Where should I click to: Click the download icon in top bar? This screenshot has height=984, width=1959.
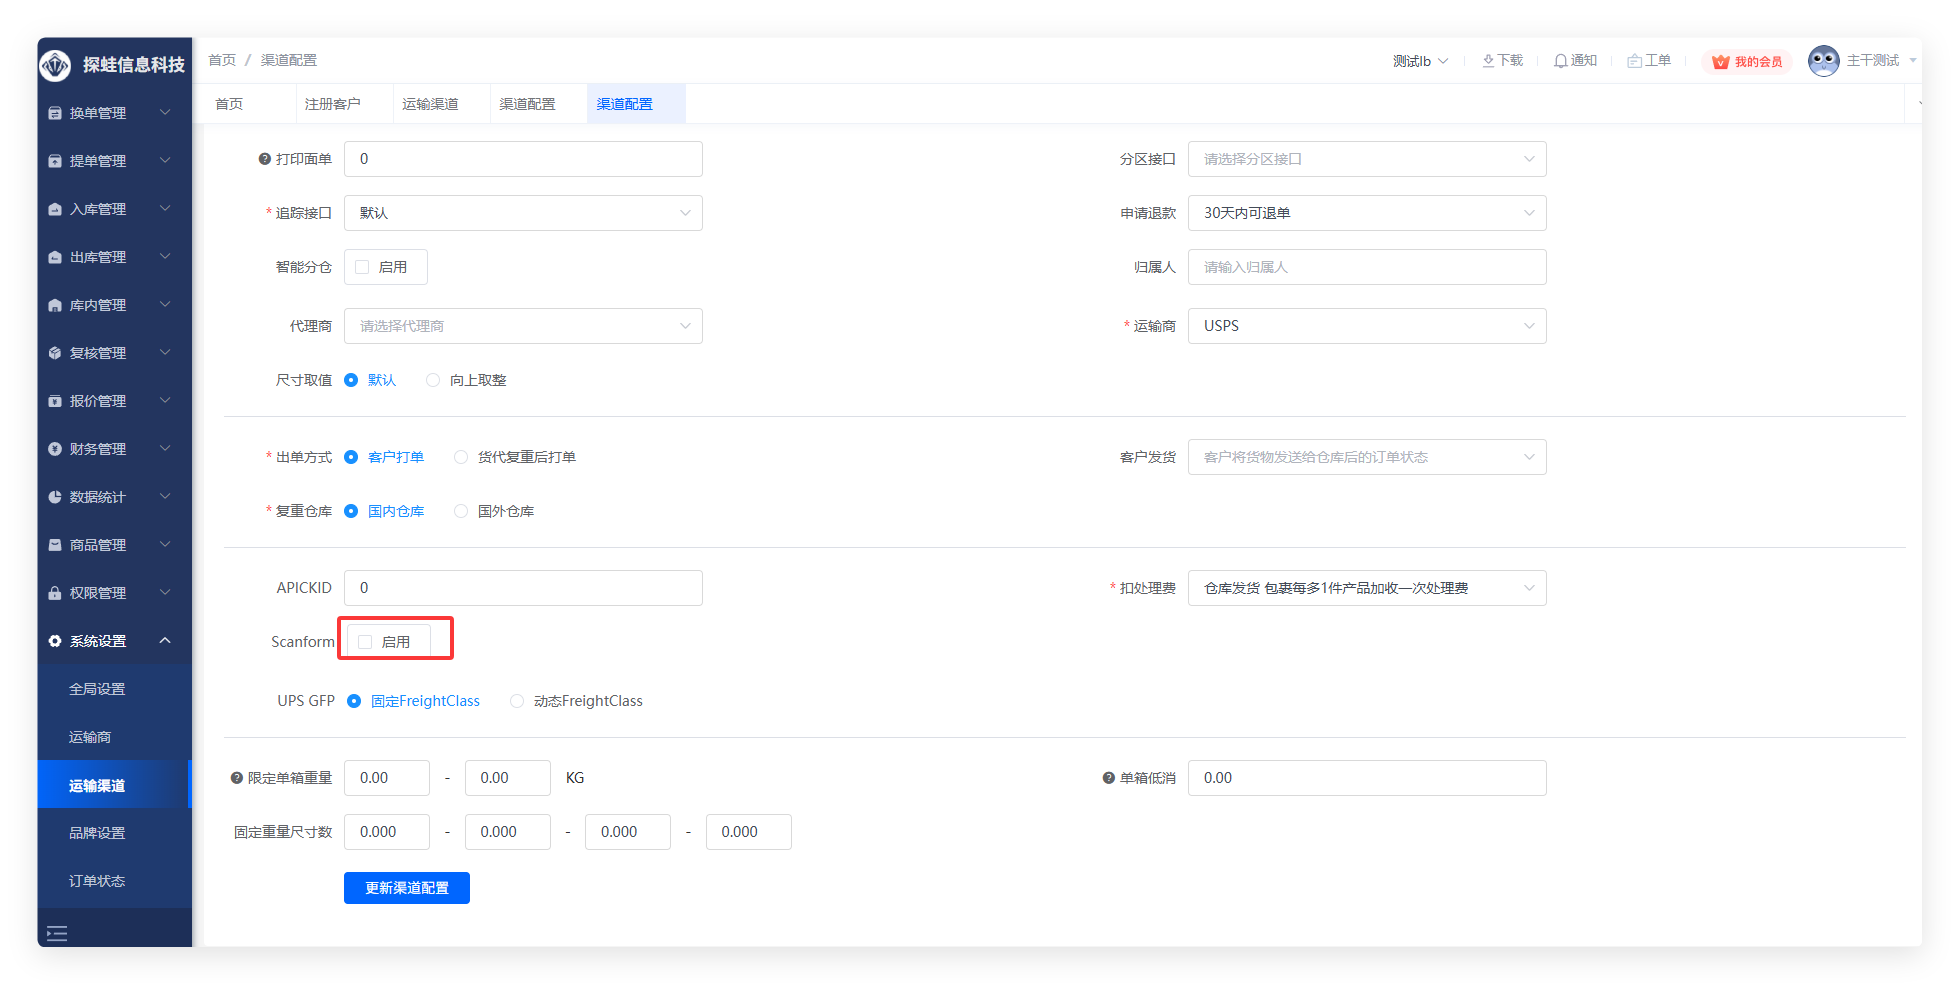(1488, 61)
